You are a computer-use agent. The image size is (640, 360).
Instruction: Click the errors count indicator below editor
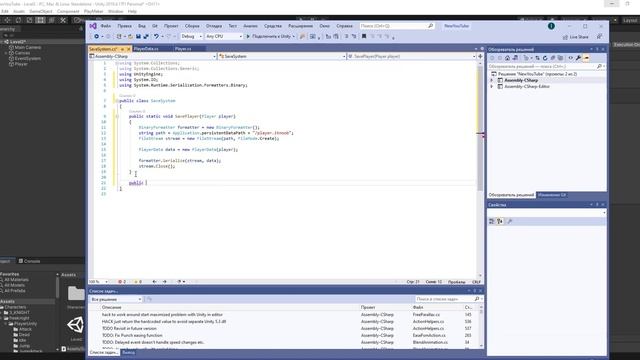[122, 282]
